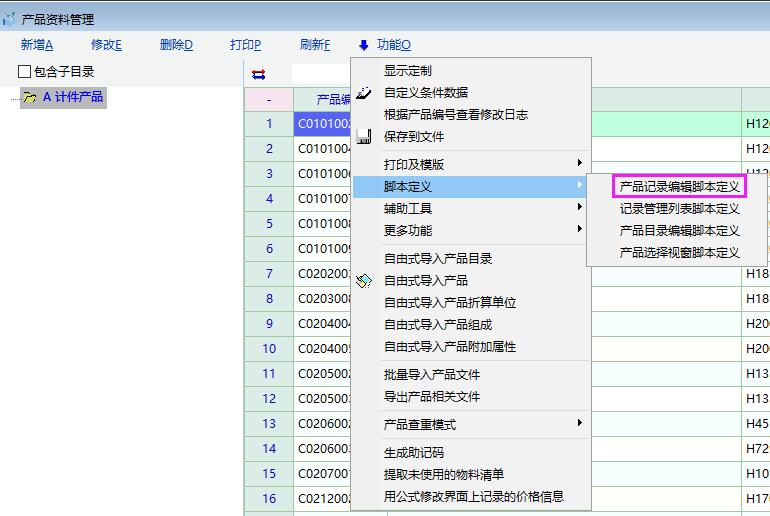Click the pencil icon beside 自定义条件数据
770x516 pixels.
[x=364, y=93]
